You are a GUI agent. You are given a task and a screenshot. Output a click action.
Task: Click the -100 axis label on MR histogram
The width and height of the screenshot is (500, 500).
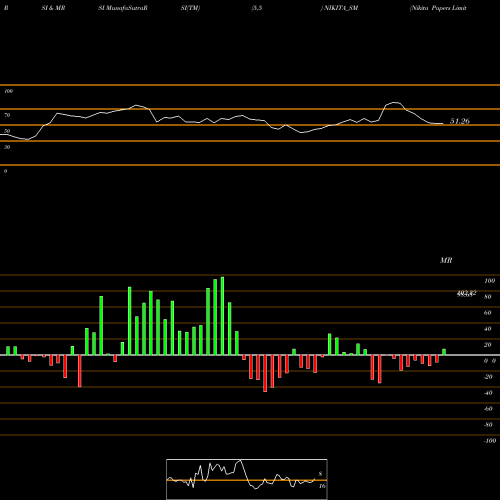490,441
